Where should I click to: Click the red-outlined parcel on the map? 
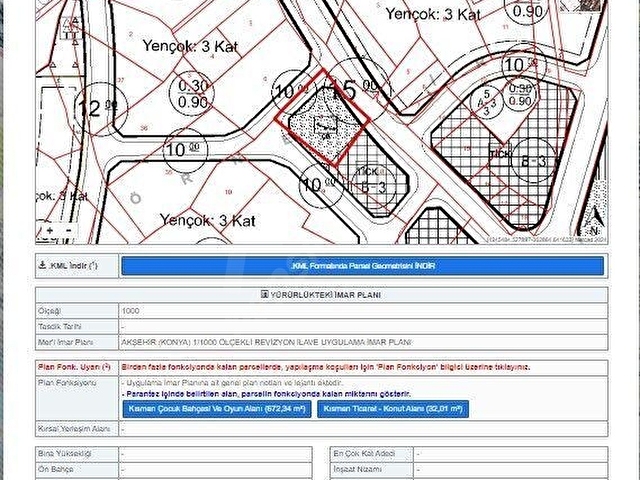[x=322, y=118]
